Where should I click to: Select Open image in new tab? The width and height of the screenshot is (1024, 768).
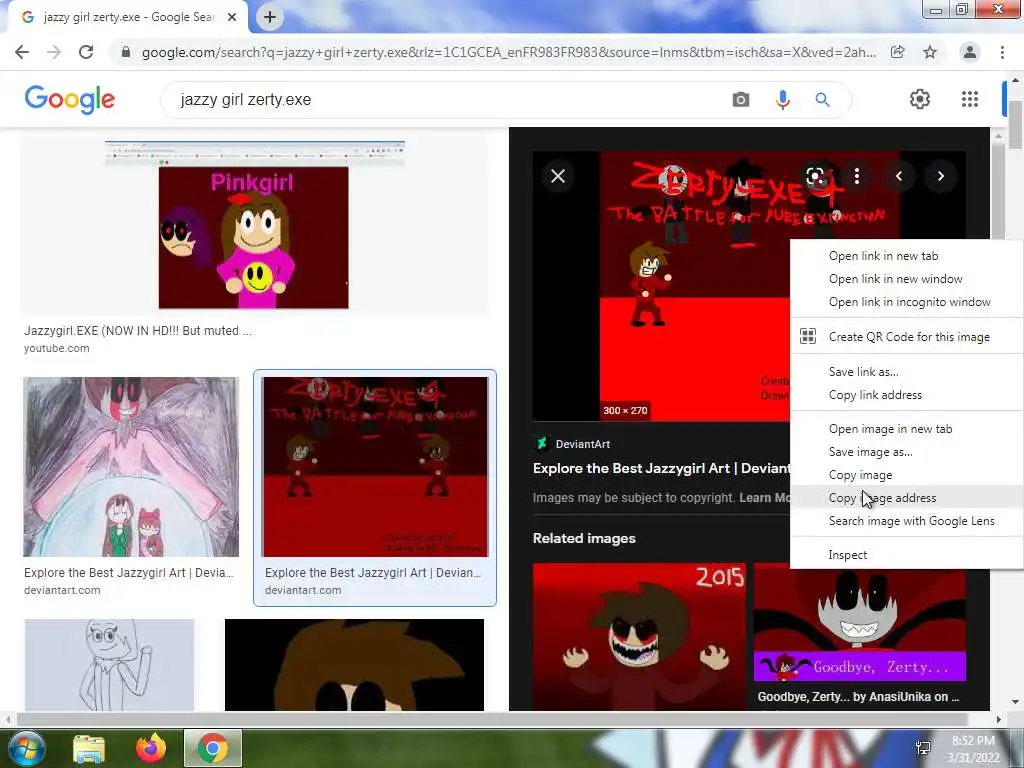[x=906, y=429]
